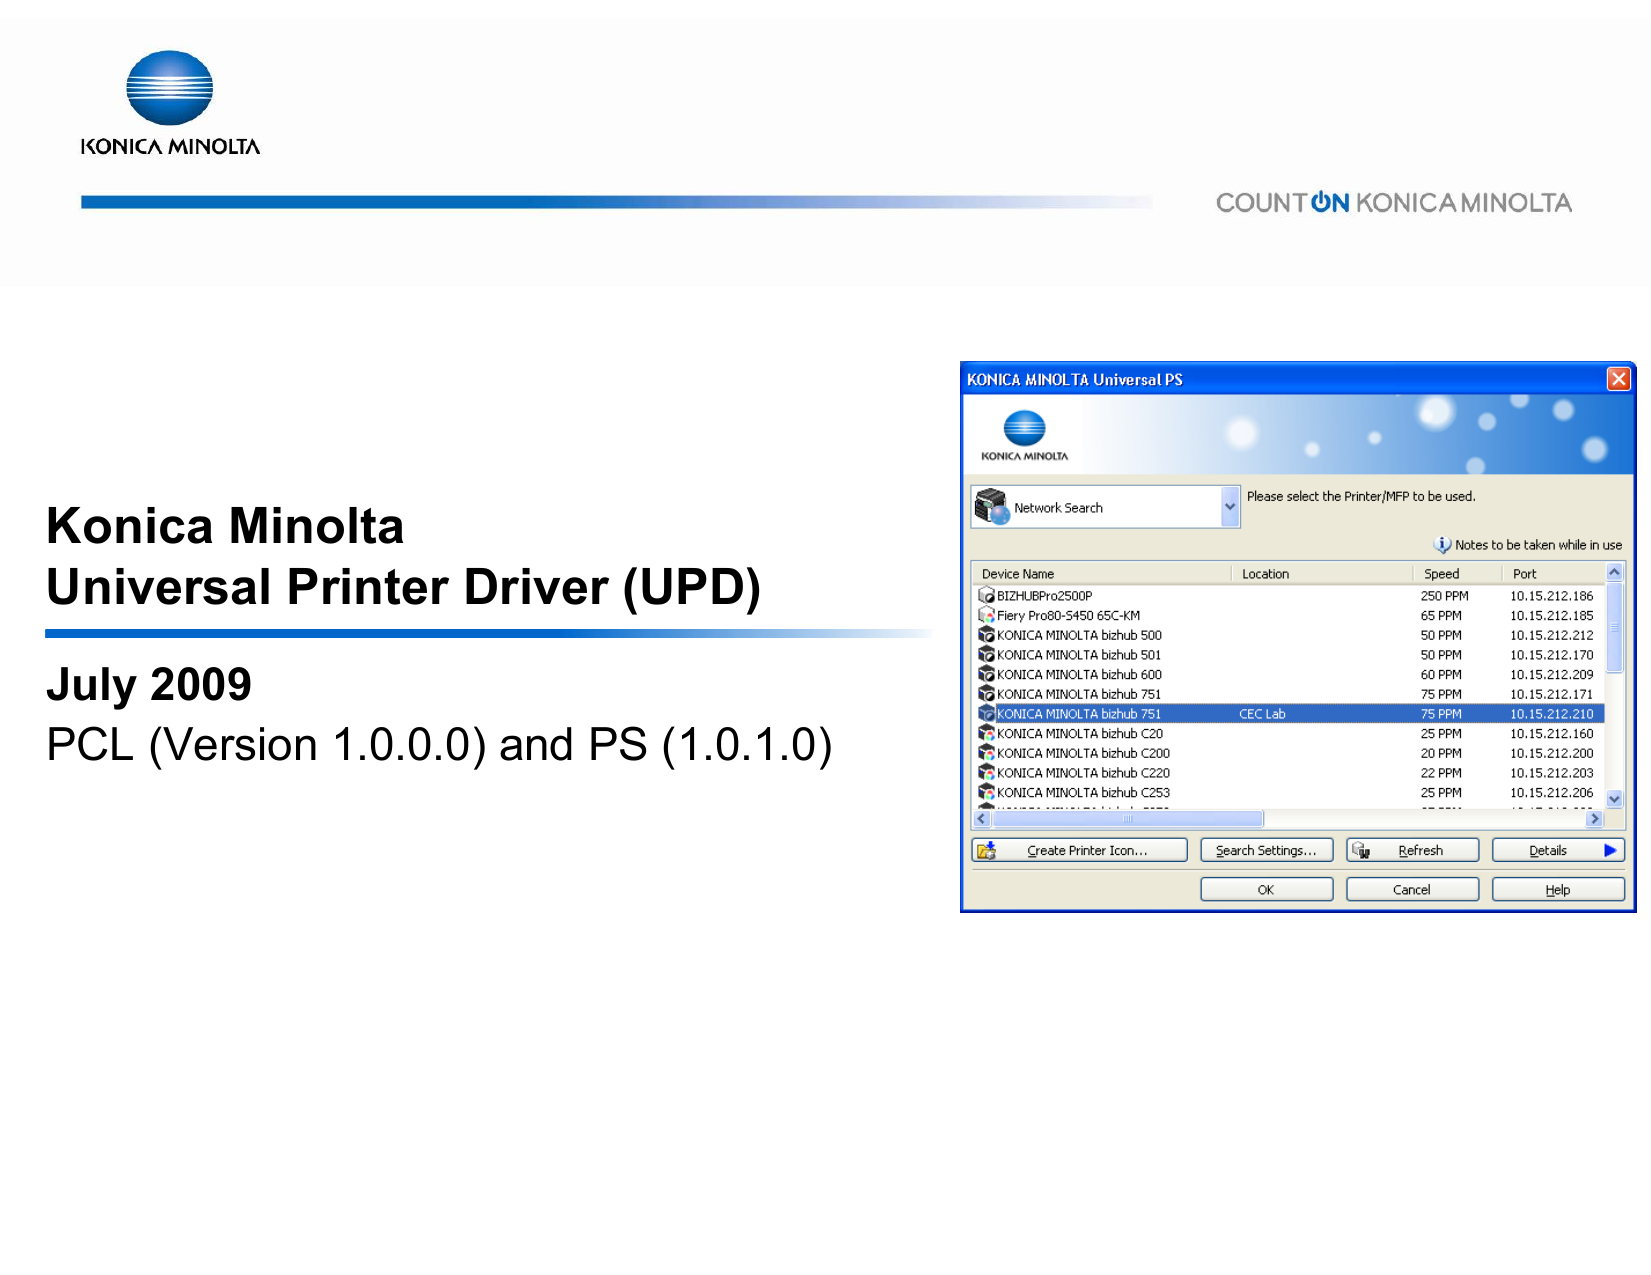Click port value 10.15.212.185

1552,616
